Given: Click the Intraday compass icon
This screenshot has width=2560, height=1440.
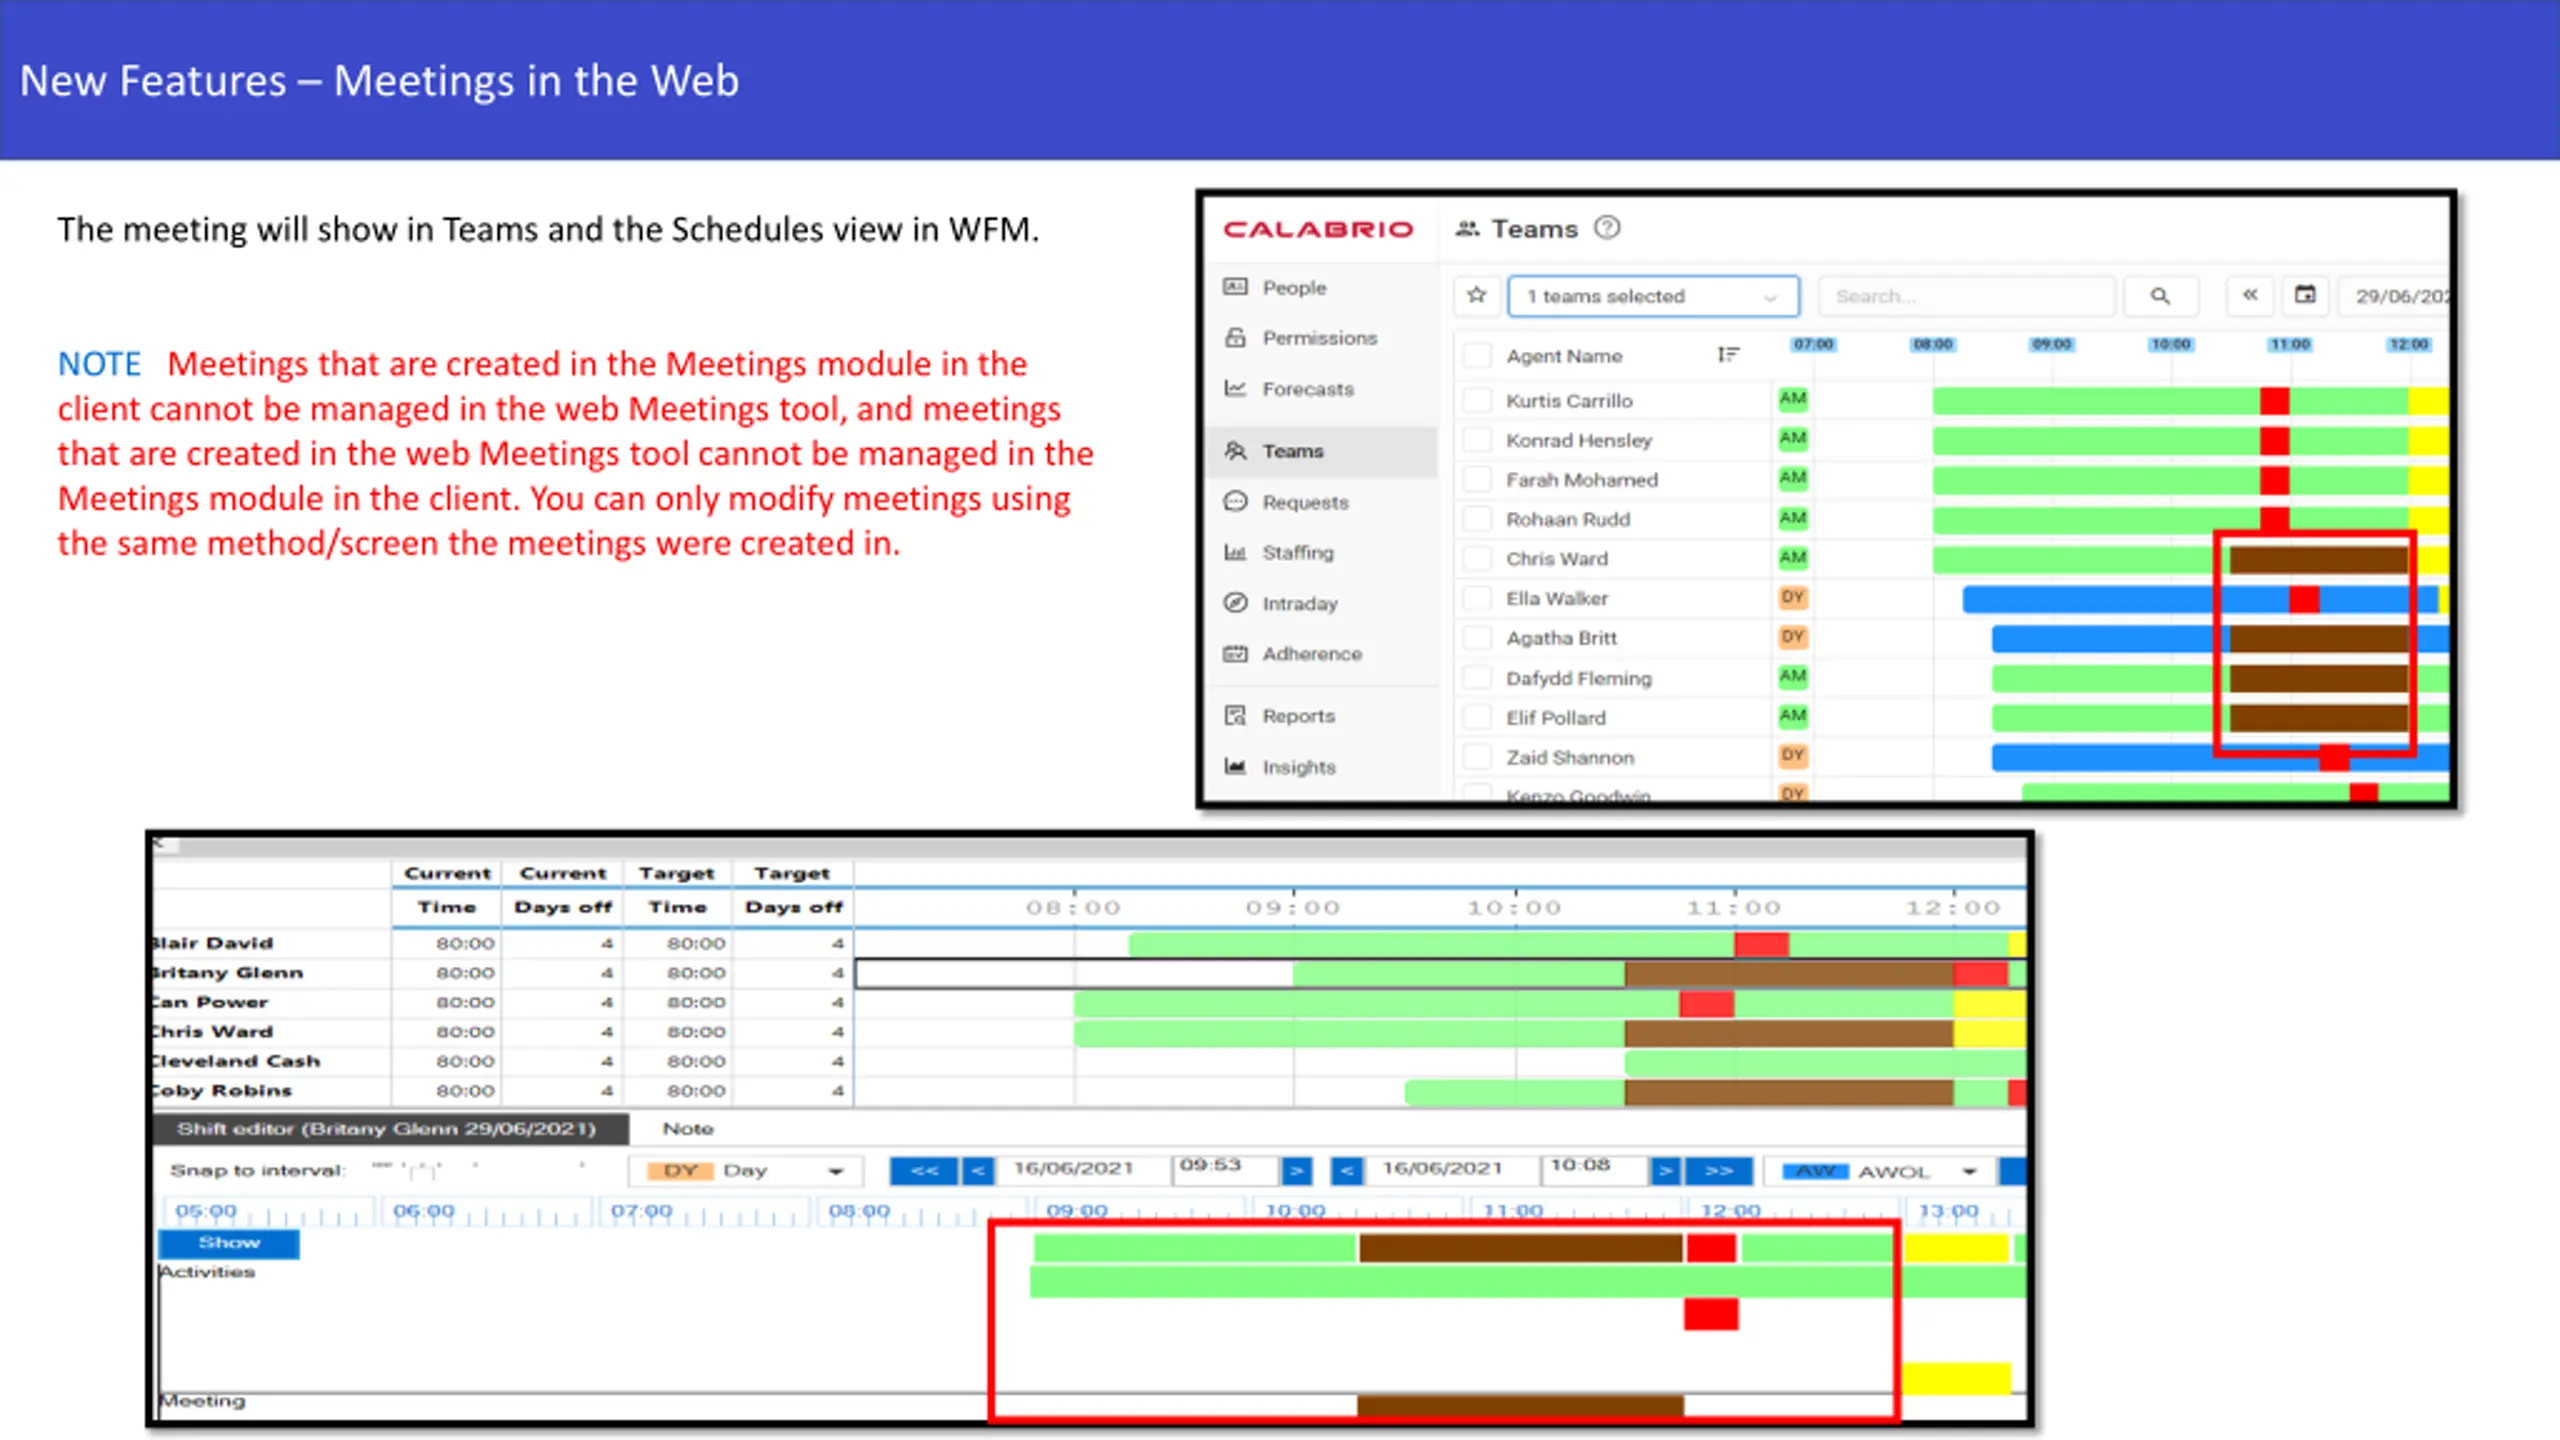Looking at the screenshot, I should tap(1236, 602).
